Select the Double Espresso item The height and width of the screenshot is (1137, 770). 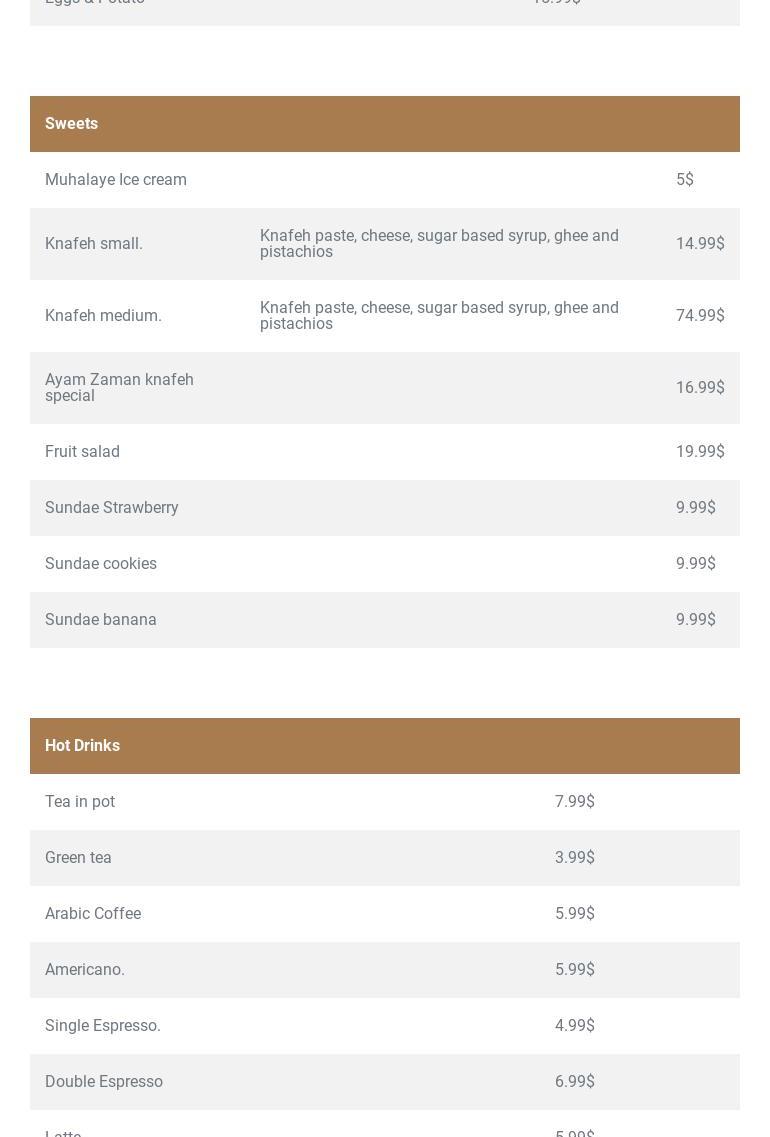[104, 1082]
